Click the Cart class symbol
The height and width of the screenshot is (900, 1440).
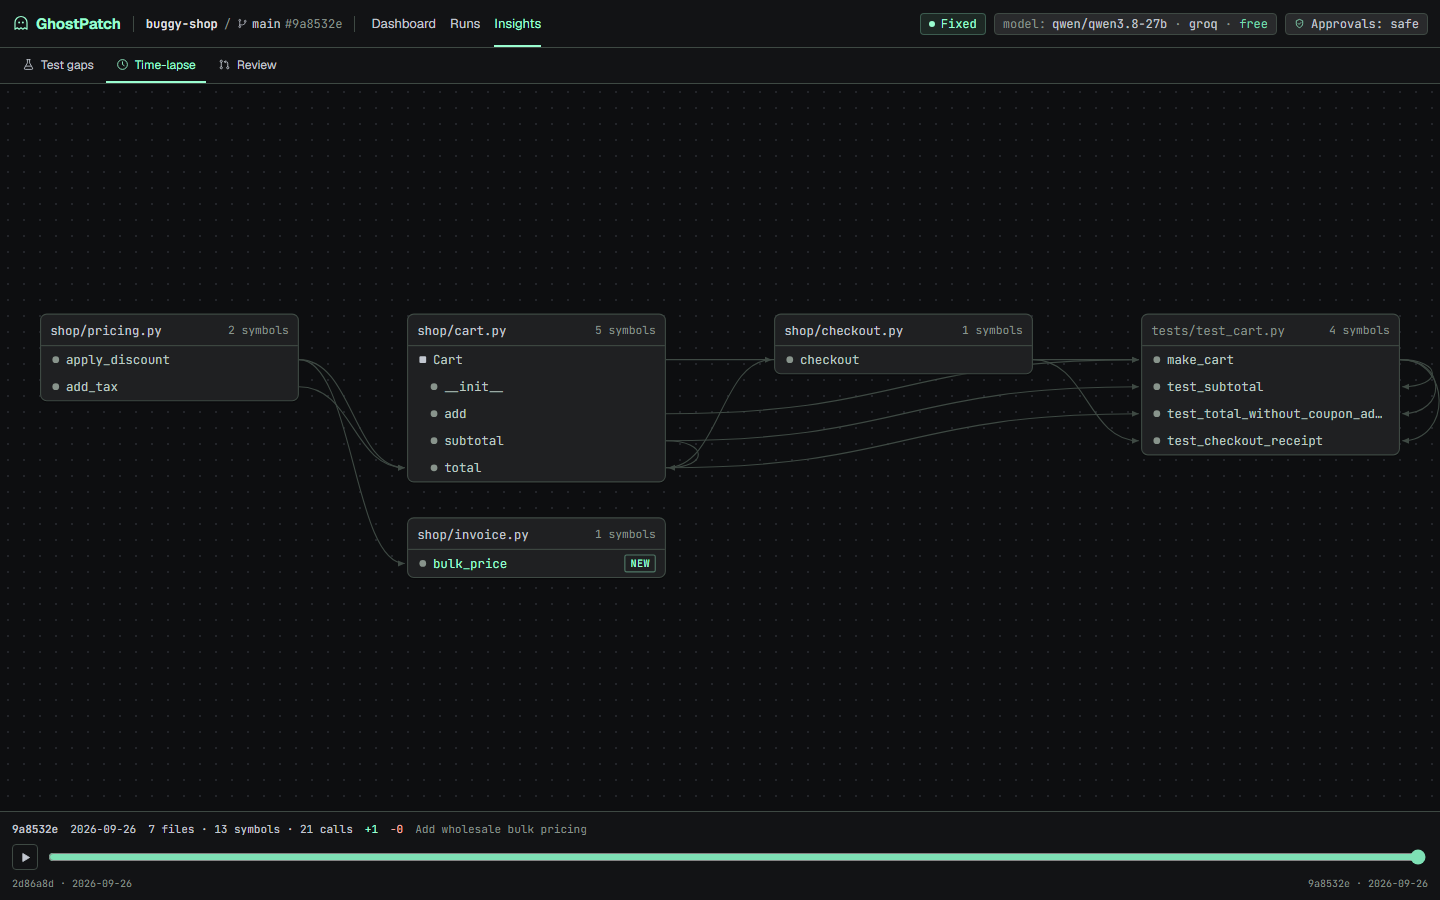pyautogui.click(x=536, y=360)
